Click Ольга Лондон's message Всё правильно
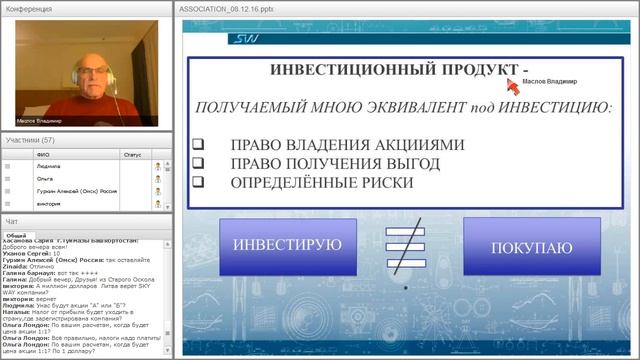The width and height of the screenshot is (640, 360). [82, 338]
